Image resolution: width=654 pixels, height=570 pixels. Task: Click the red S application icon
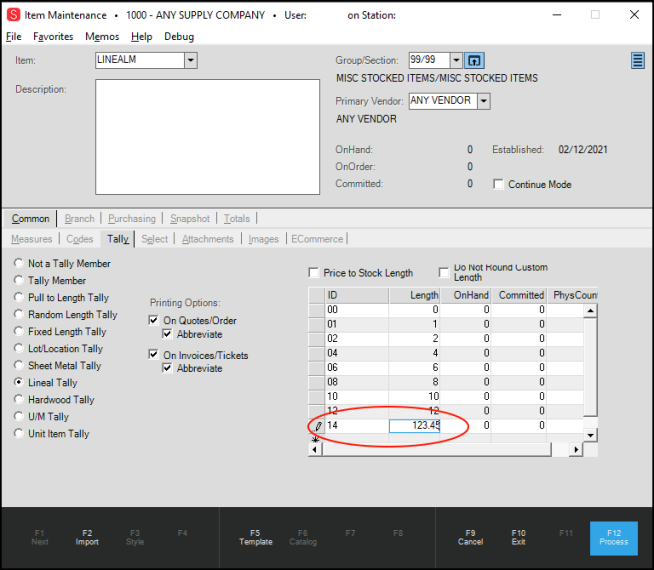tap(13, 15)
